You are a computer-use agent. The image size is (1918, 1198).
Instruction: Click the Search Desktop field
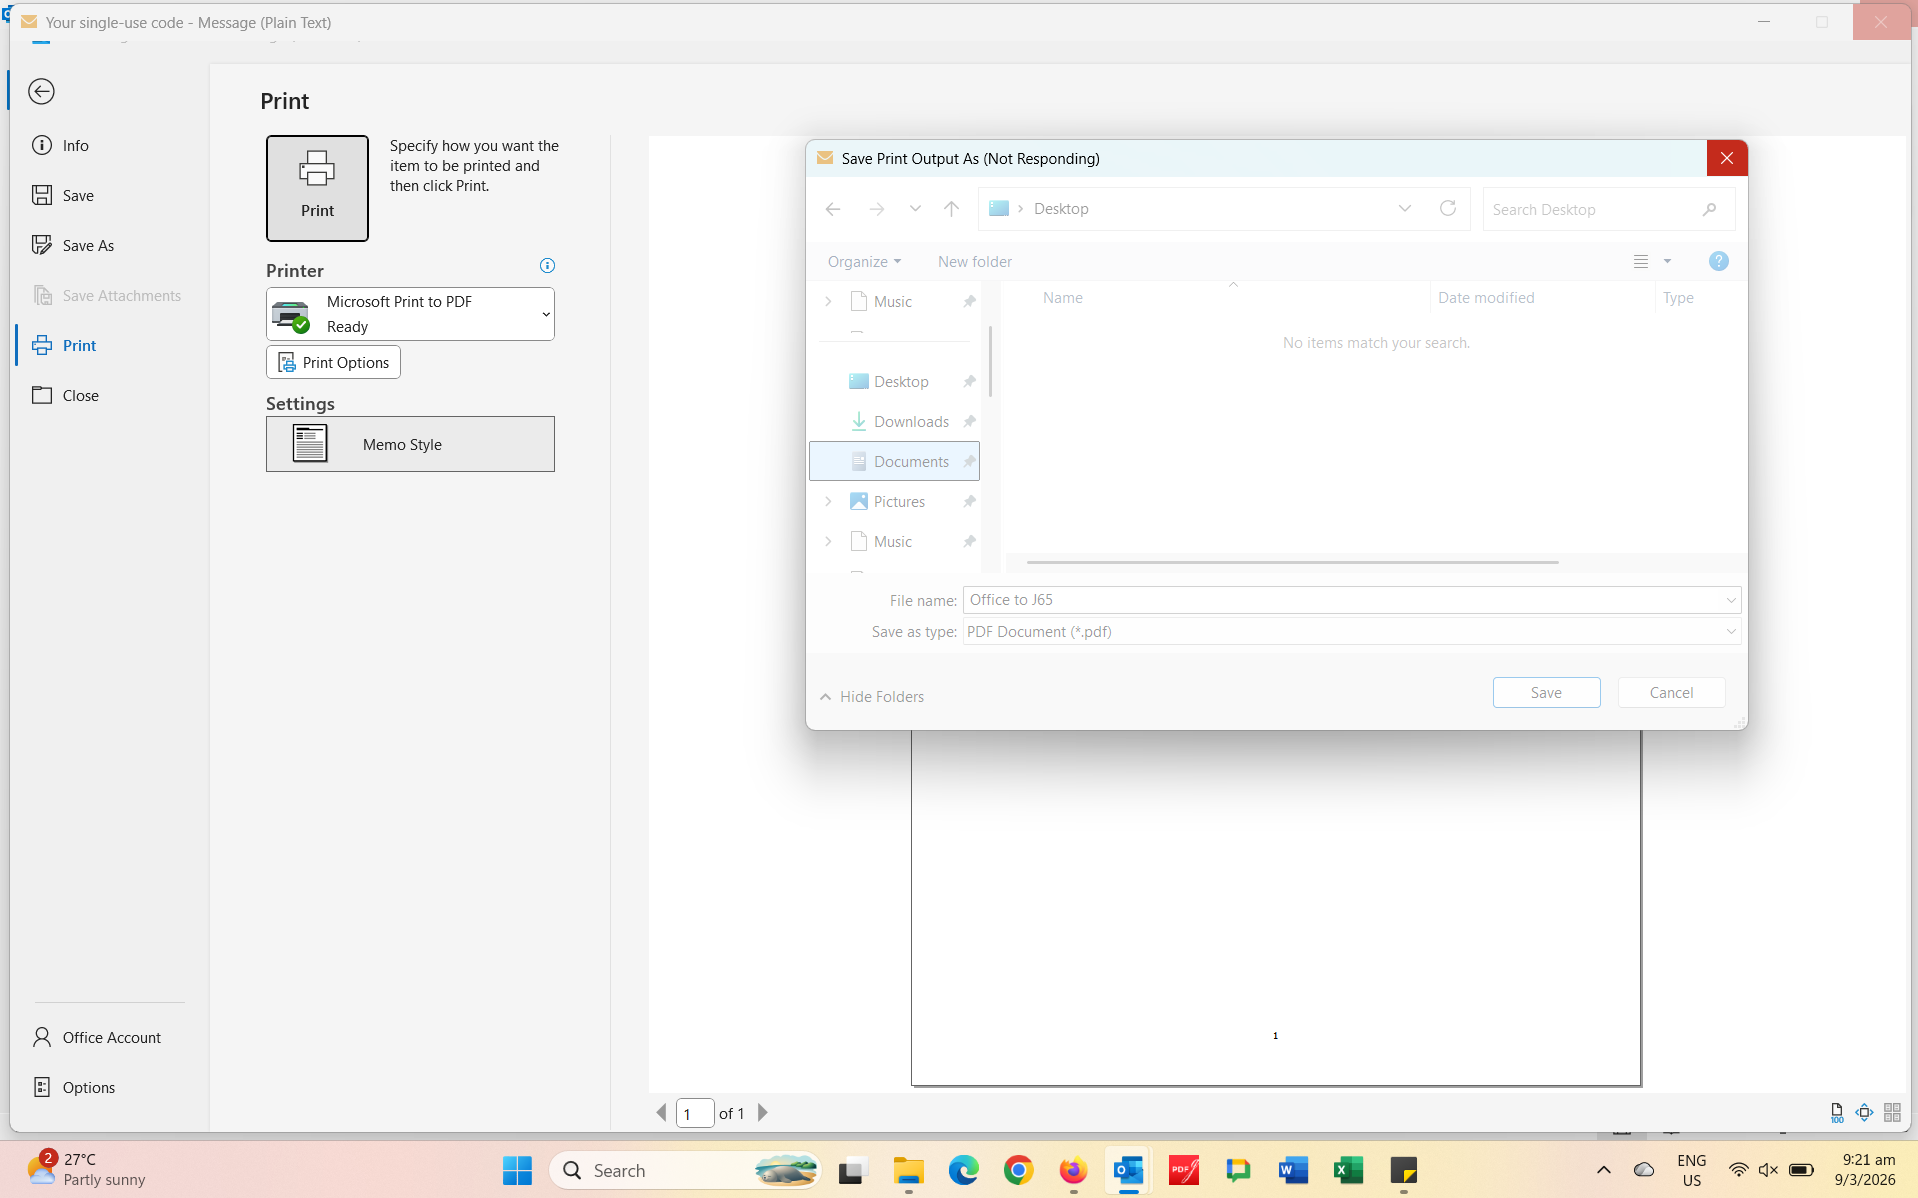(x=1608, y=210)
